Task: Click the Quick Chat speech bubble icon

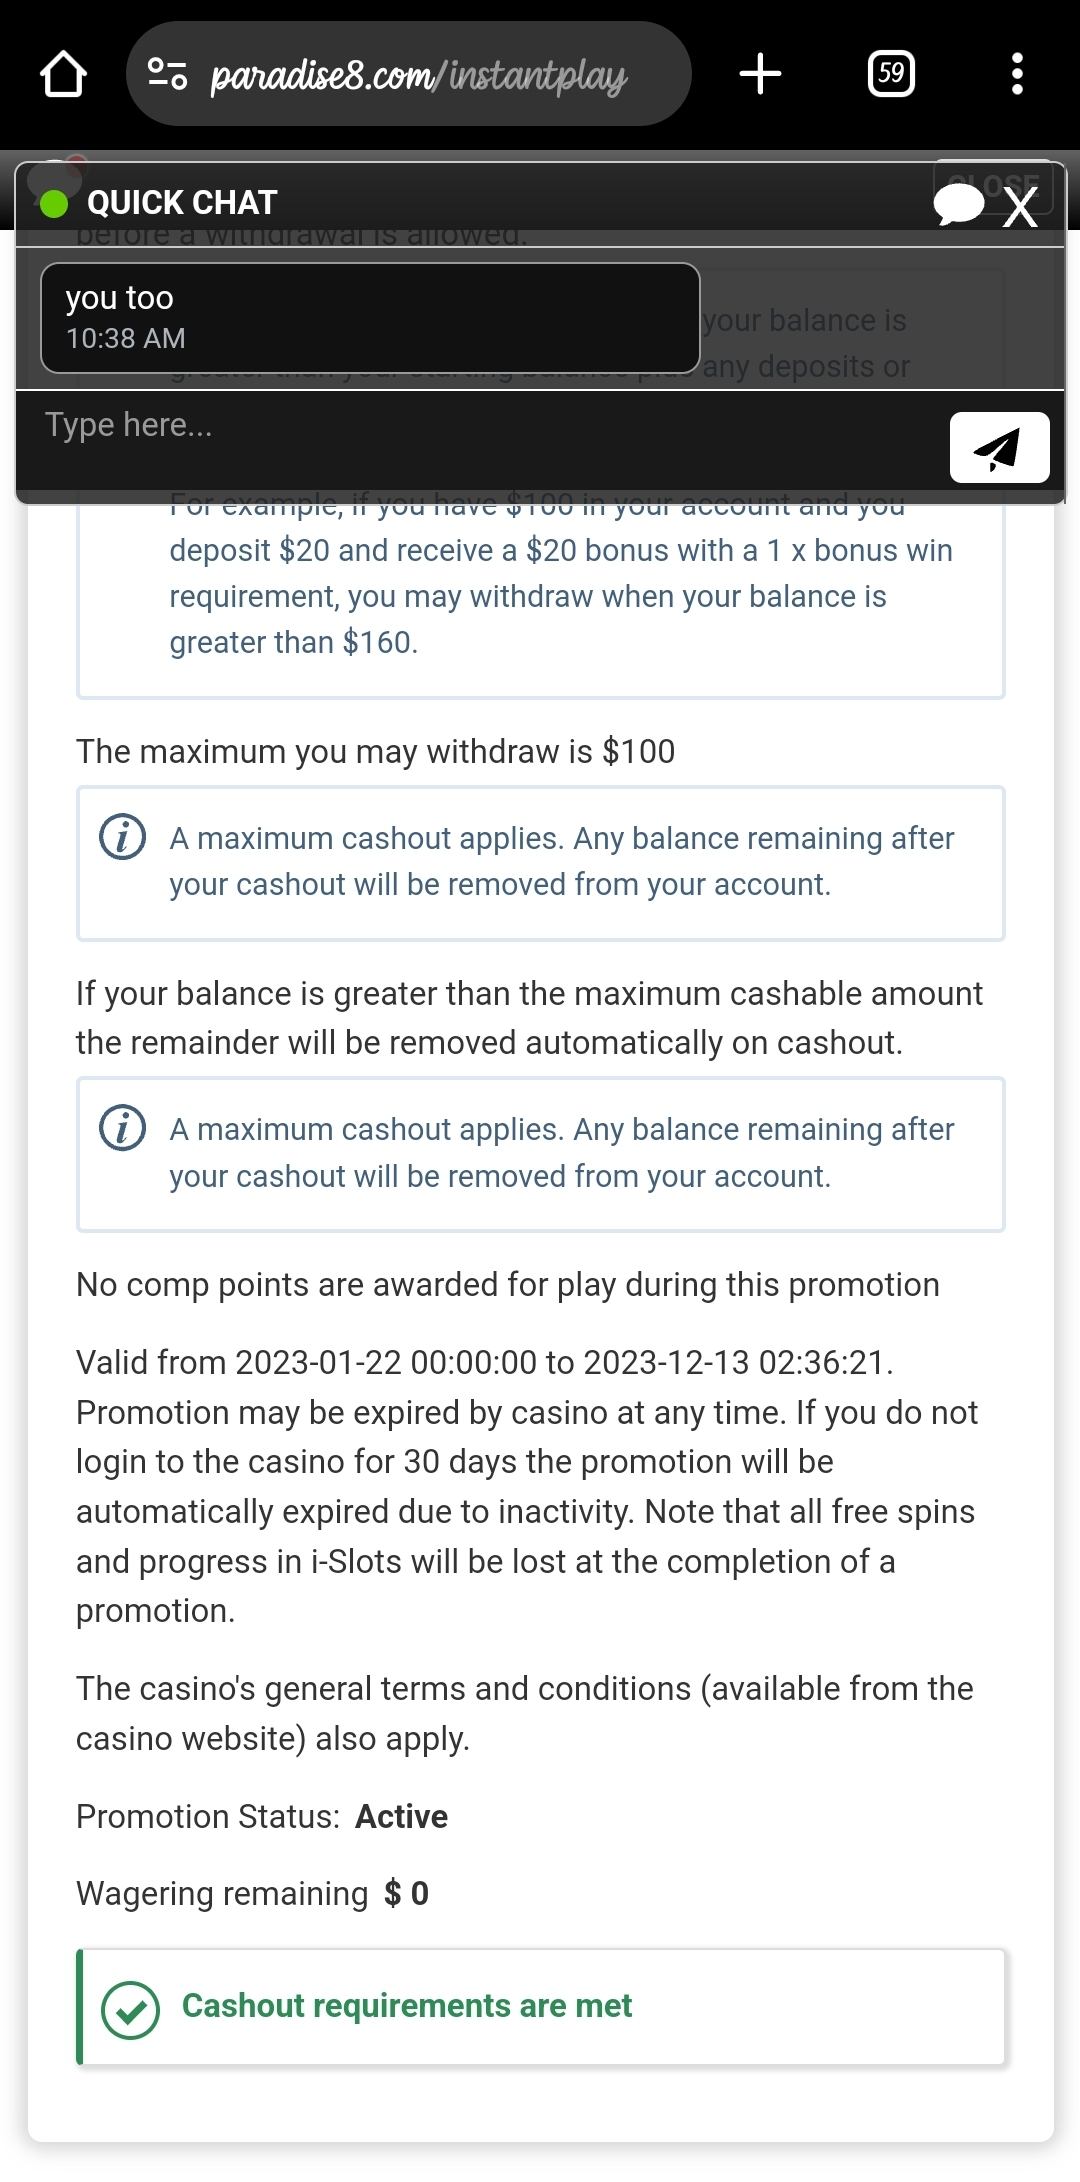Action: coord(958,205)
